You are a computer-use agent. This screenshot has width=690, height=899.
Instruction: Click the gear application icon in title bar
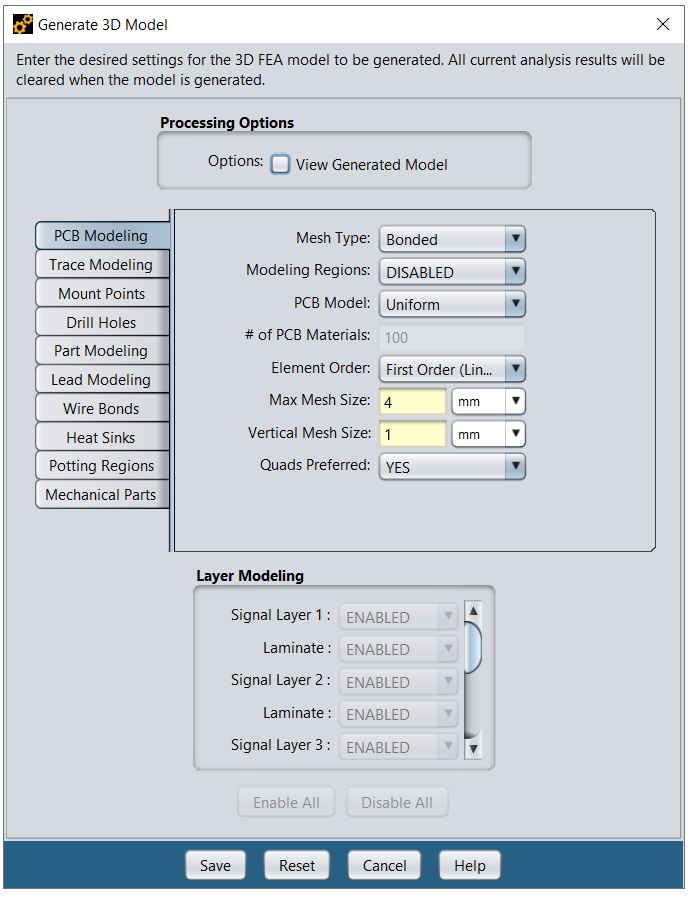pos(22,24)
